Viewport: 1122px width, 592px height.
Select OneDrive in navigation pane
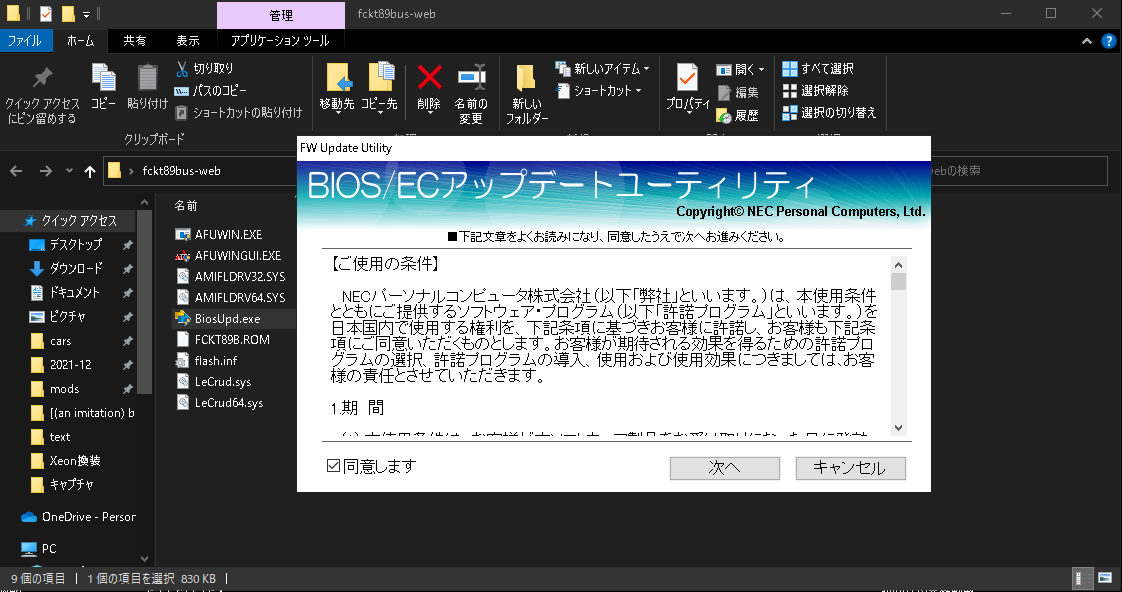(x=79, y=517)
